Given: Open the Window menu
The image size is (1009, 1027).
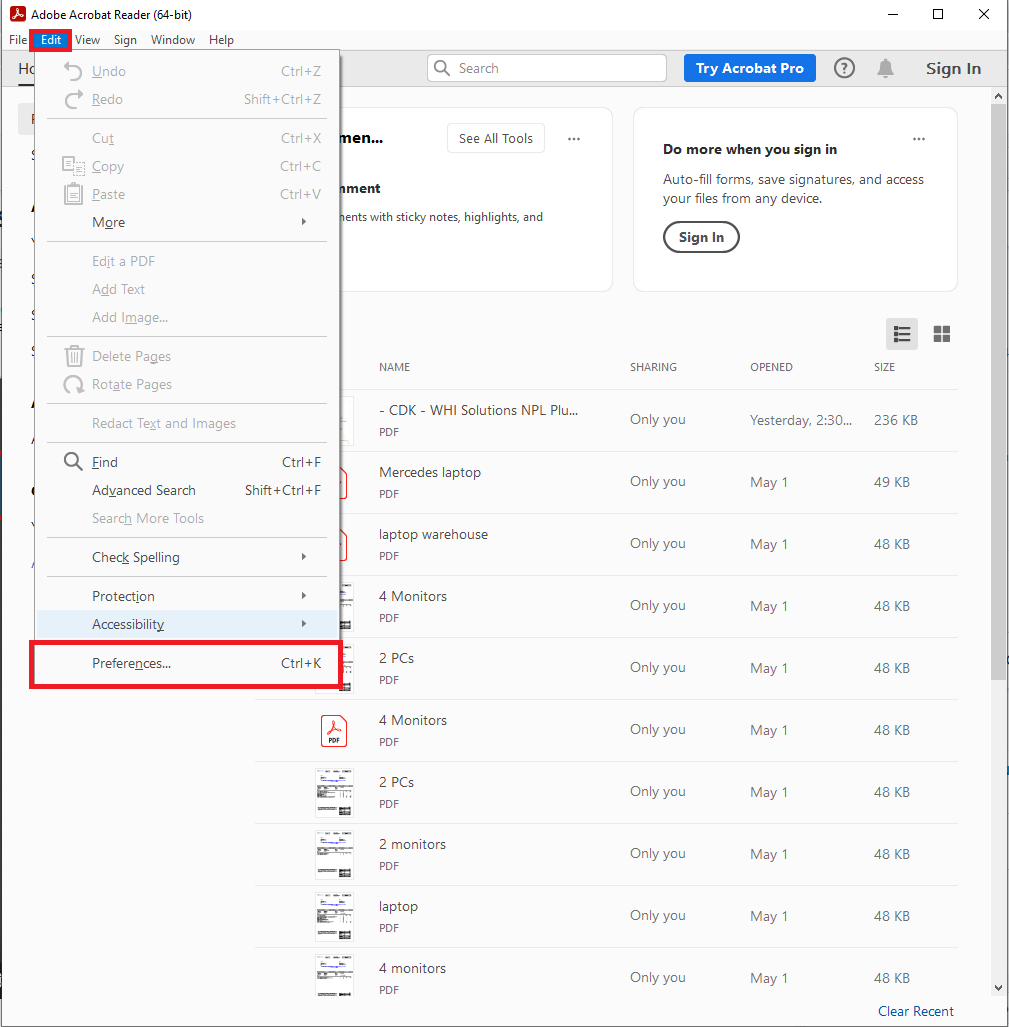Looking at the screenshot, I should point(173,40).
